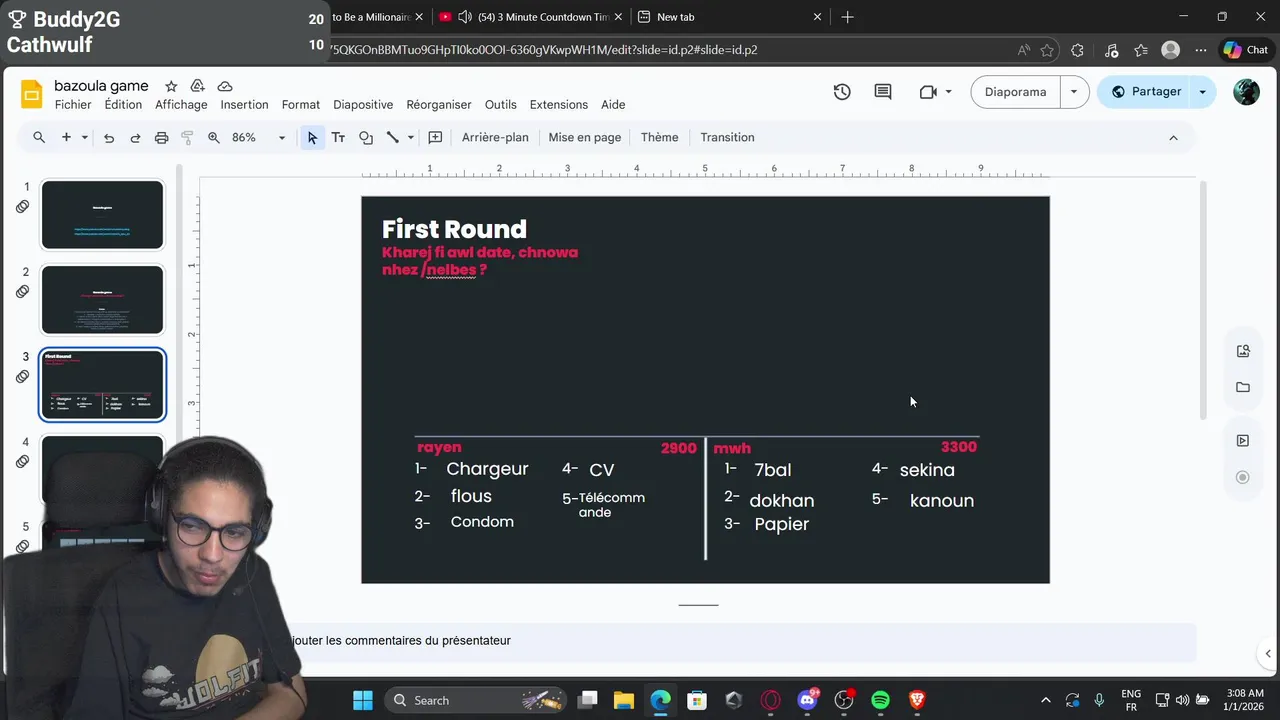The image size is (1280, 720).
Task: Star the bazoula game document
Action: (171, 86)
